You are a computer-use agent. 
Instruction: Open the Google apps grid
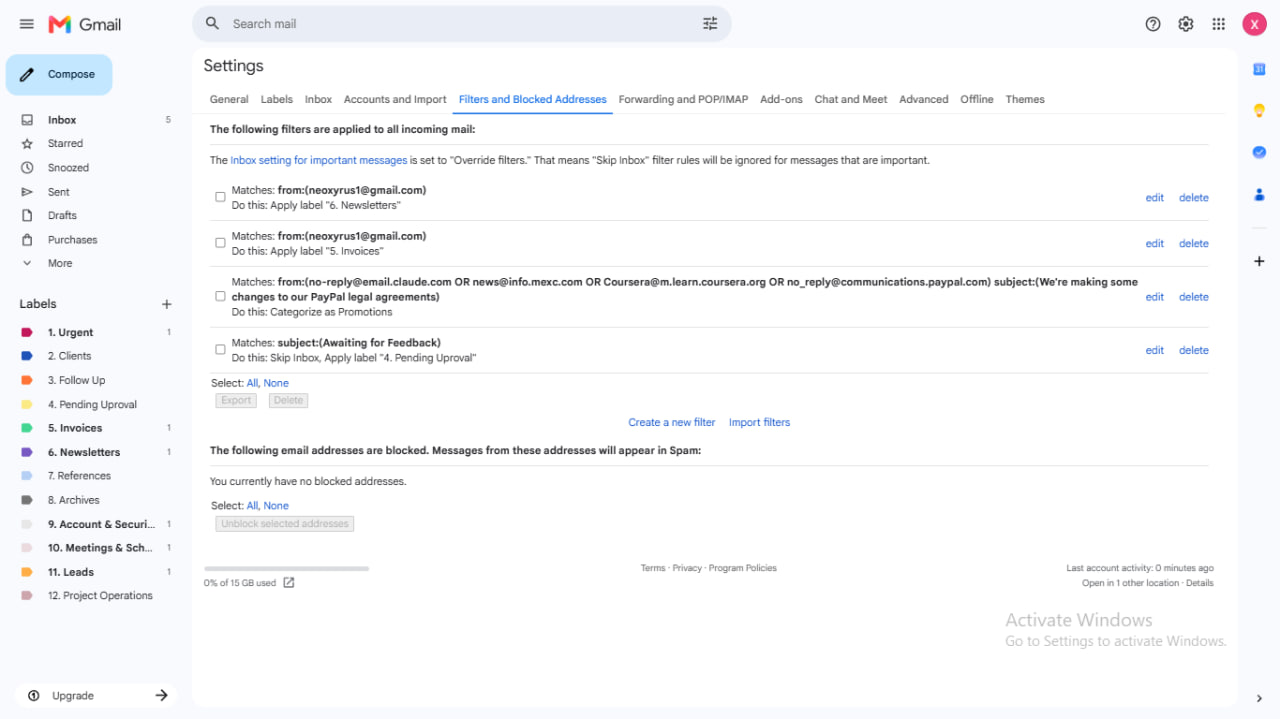[1218, 24]
